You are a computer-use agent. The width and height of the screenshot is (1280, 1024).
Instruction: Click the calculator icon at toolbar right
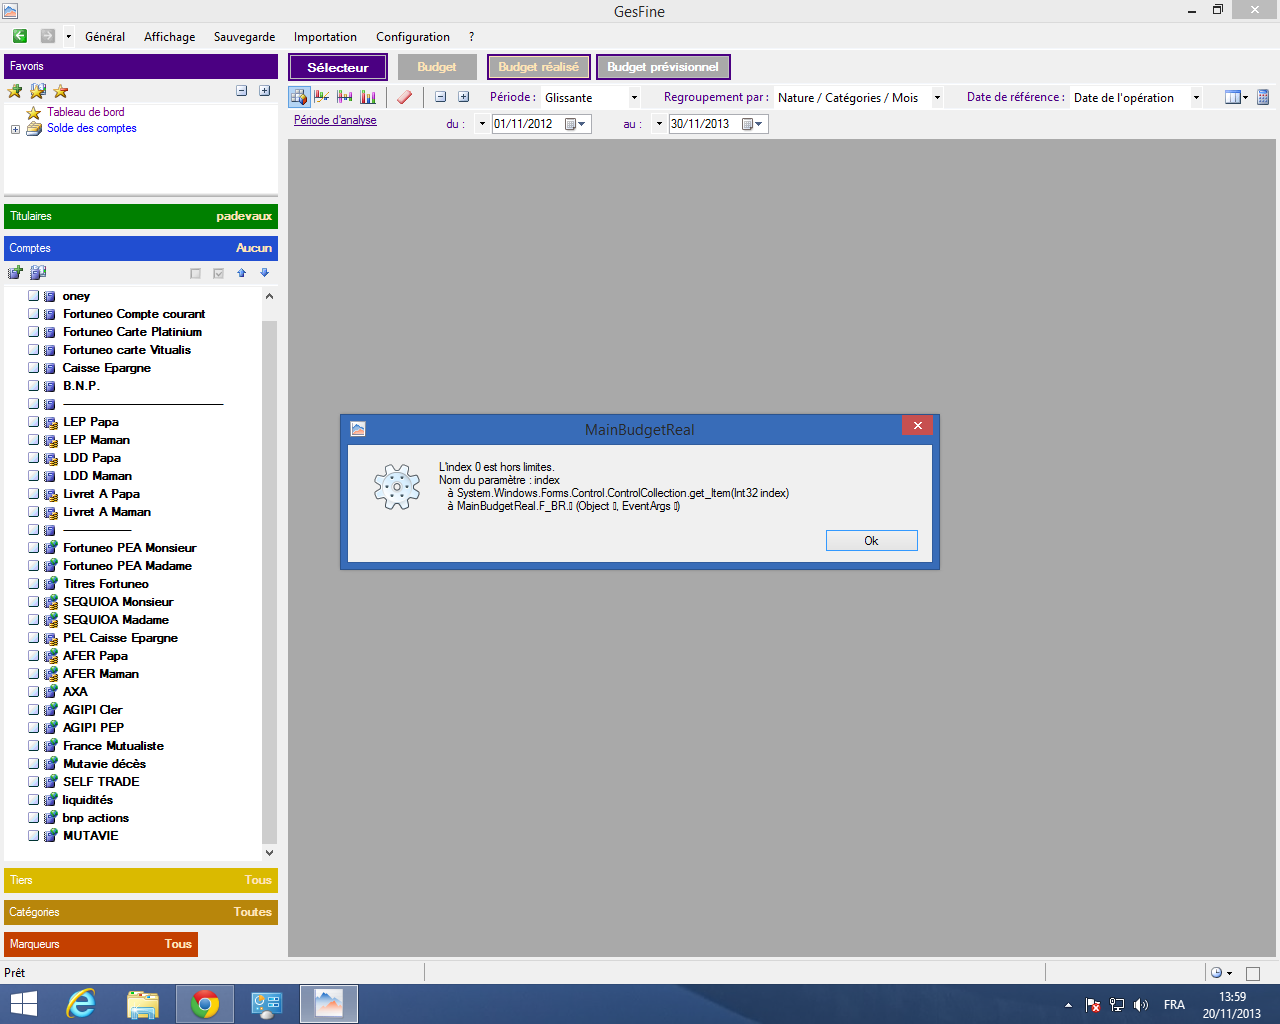[1263, 97]
